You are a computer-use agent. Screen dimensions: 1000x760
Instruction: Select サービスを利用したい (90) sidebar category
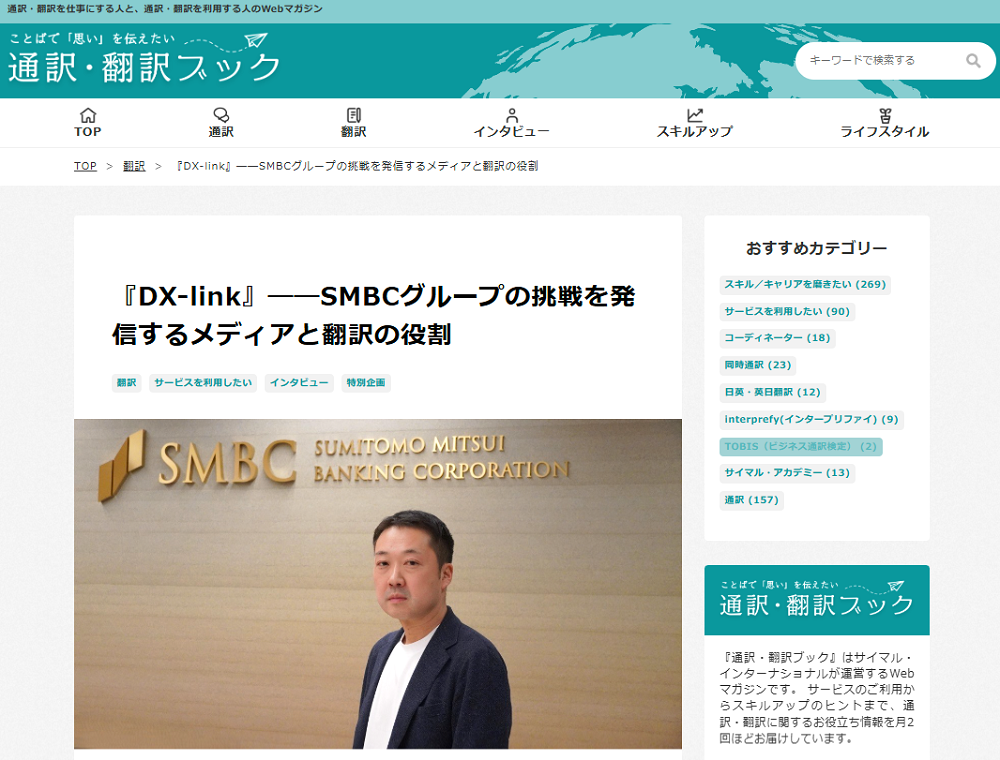tap(787, 311)
